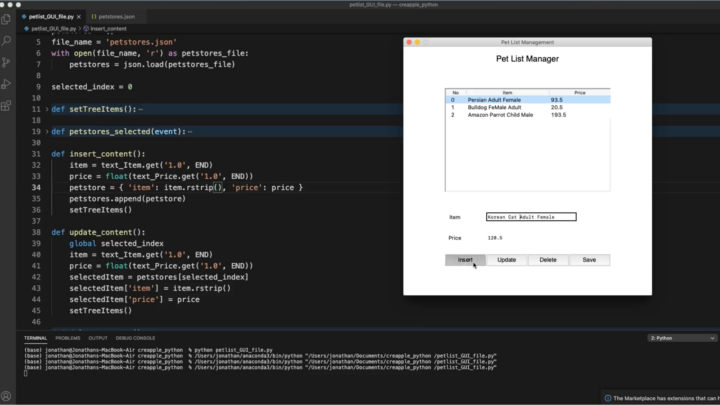Minimize the Pet List Management window
The width and height of the screenshot is (720, 405).
click(417, 42)
